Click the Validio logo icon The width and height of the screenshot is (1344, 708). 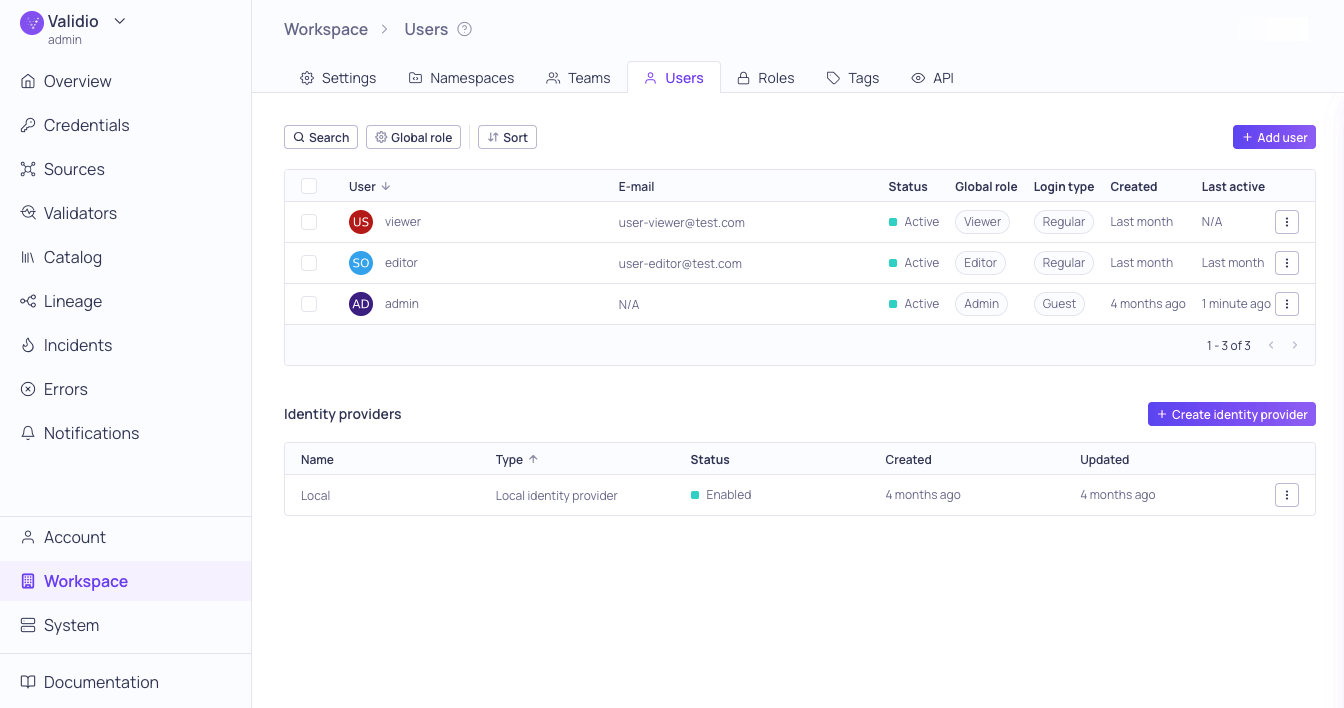coord(32,22)
